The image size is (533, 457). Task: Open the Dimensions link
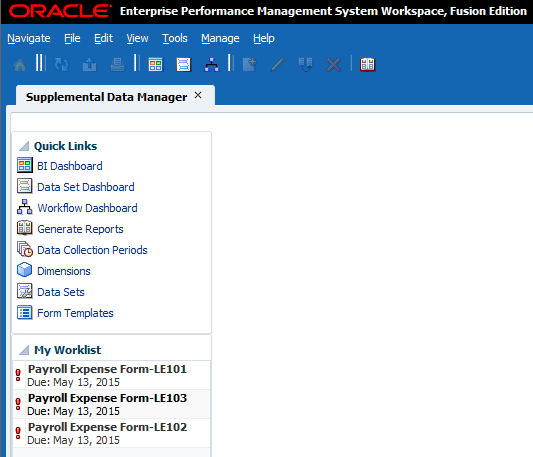tap(64, 271)
